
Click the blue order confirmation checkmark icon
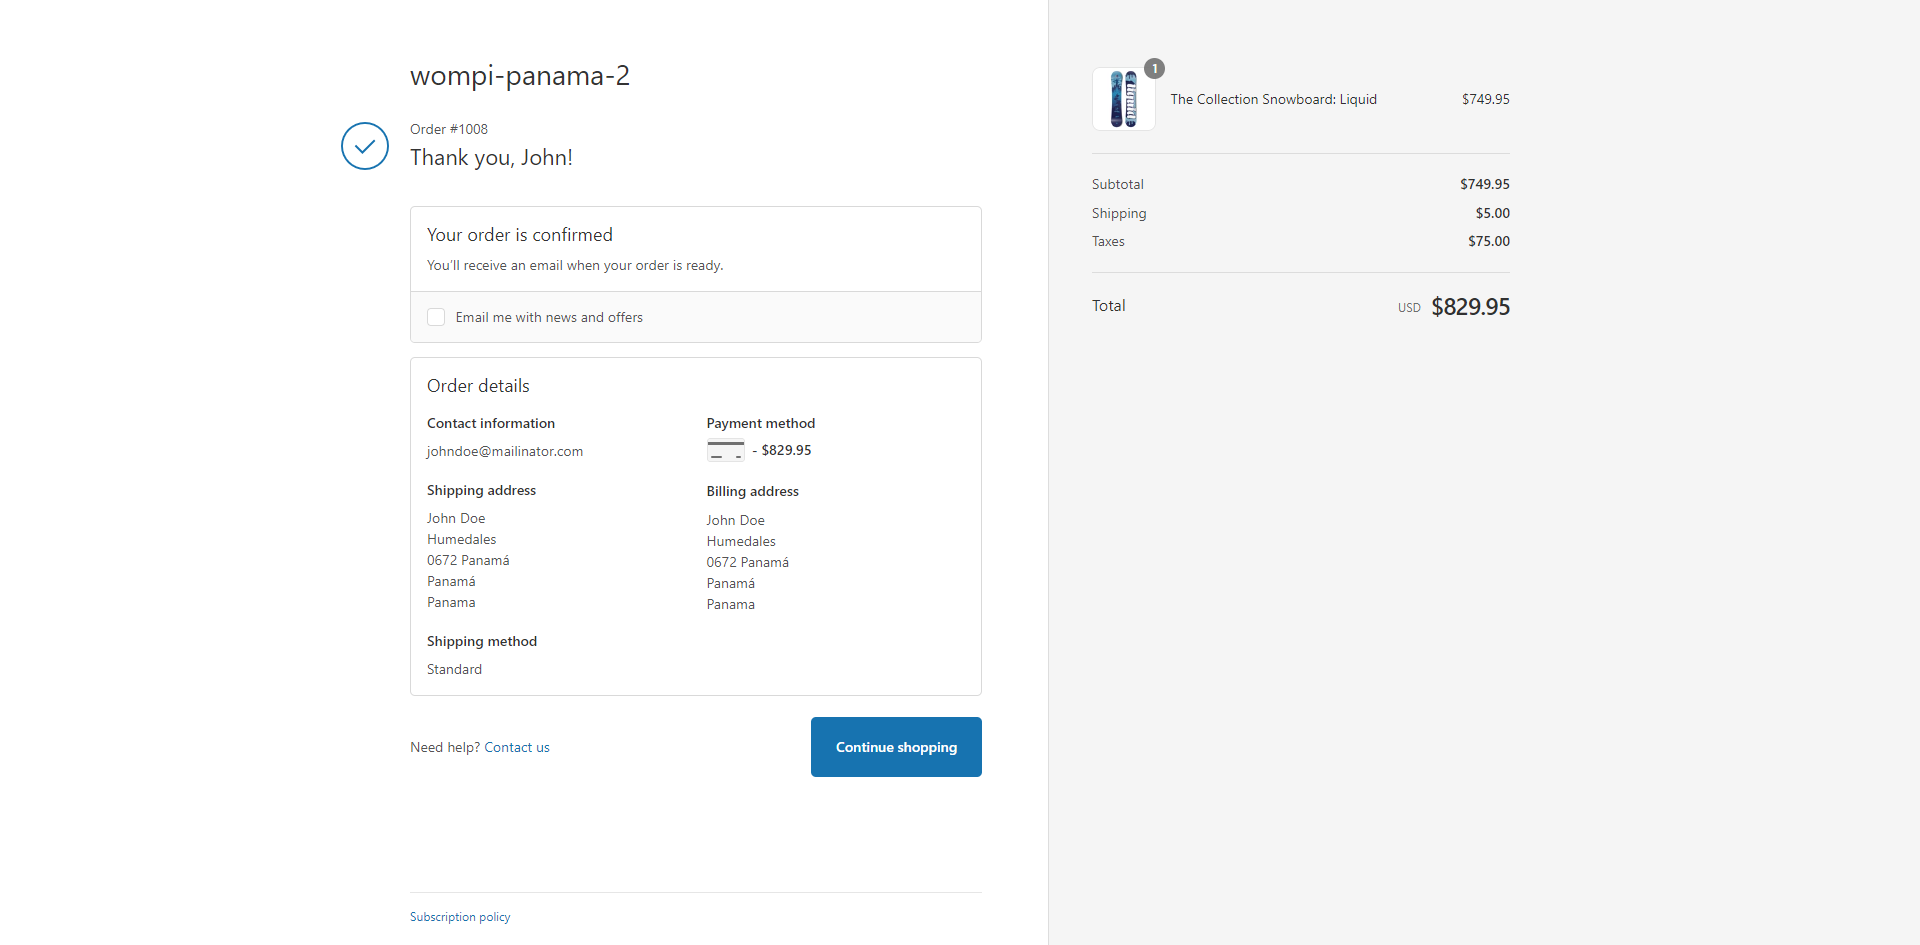tap(364, 146)
